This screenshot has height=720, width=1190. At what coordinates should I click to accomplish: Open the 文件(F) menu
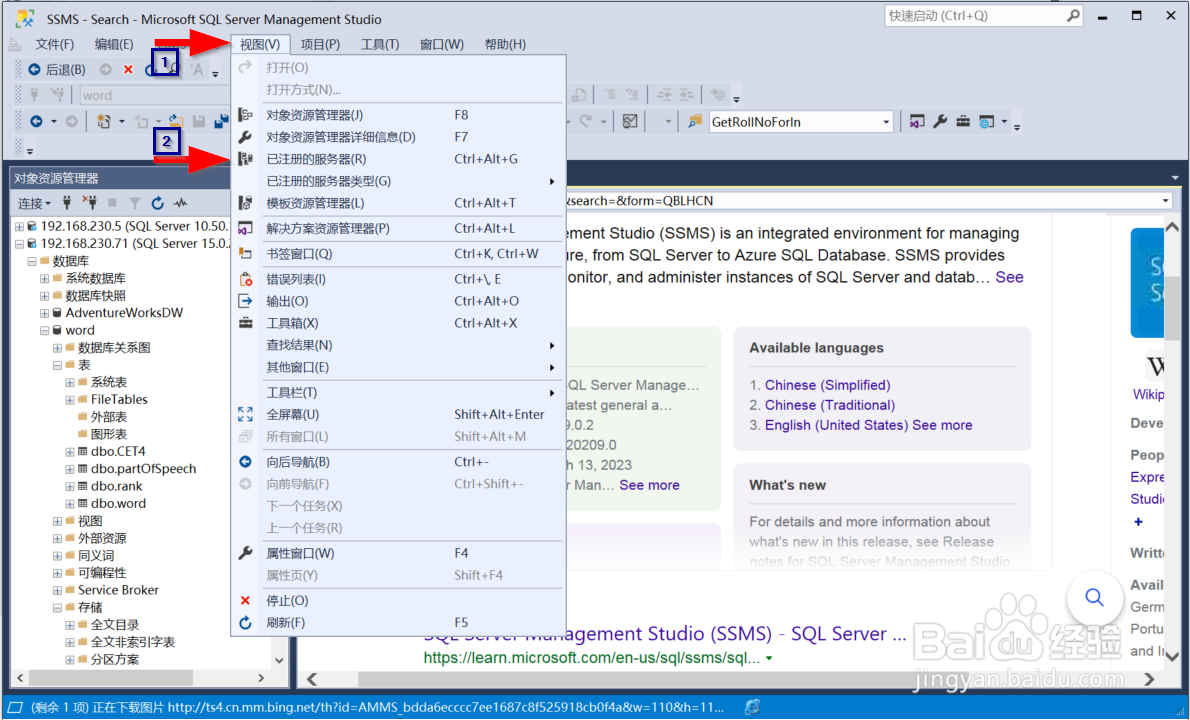tap(55, 44)
